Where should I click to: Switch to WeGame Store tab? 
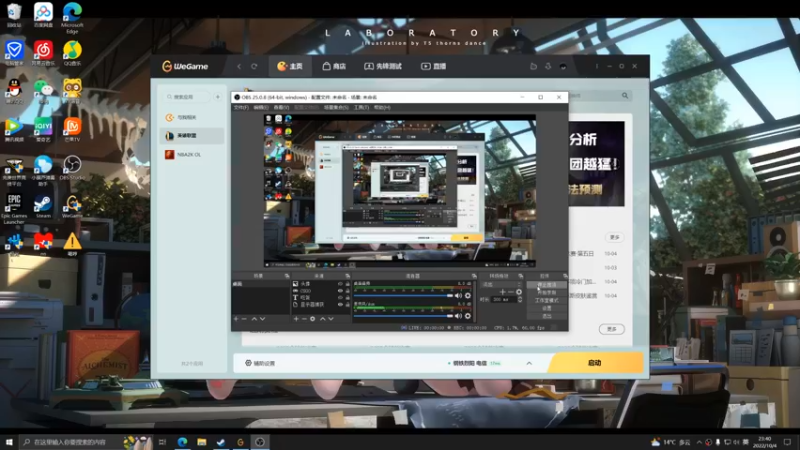tap(334, 66)
